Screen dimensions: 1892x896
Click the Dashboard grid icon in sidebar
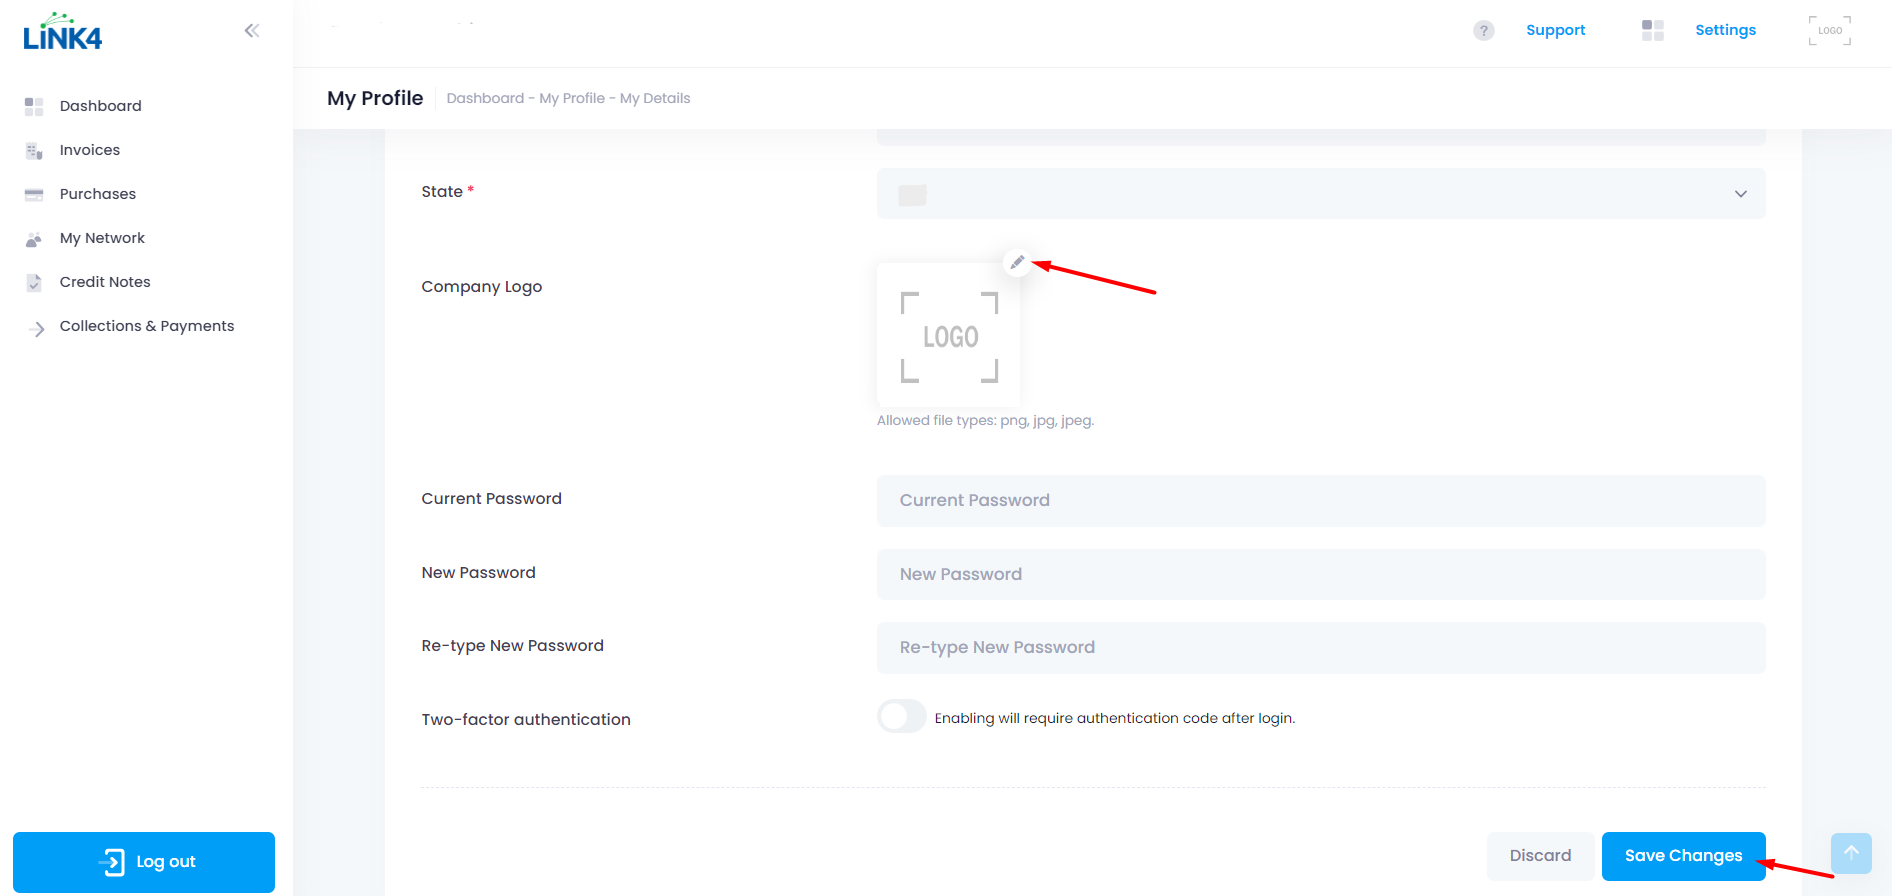34,106
